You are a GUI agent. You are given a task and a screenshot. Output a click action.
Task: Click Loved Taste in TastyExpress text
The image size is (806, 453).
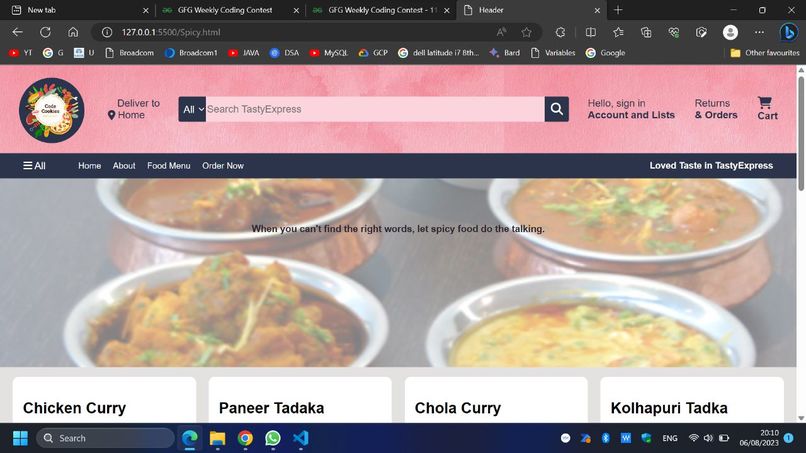coord(711,166)
